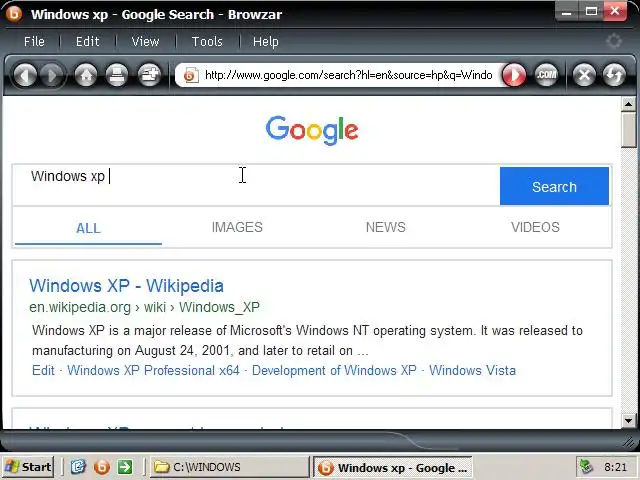
Task: Switch to the IMAGES tab
Action: click(237, 227)
